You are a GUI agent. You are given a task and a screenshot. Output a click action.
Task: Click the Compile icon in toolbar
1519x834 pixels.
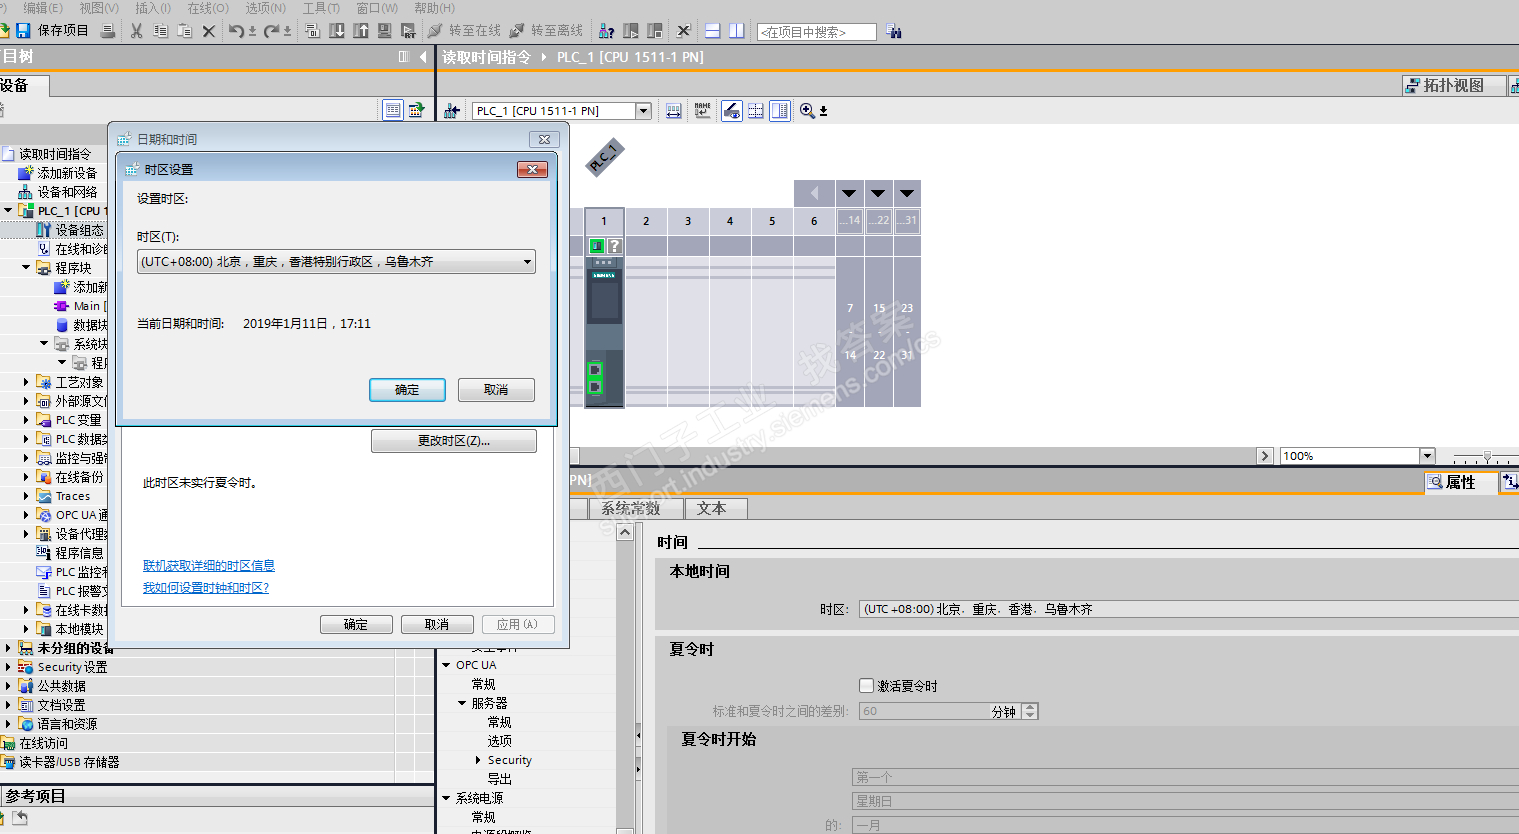(312, 31)
